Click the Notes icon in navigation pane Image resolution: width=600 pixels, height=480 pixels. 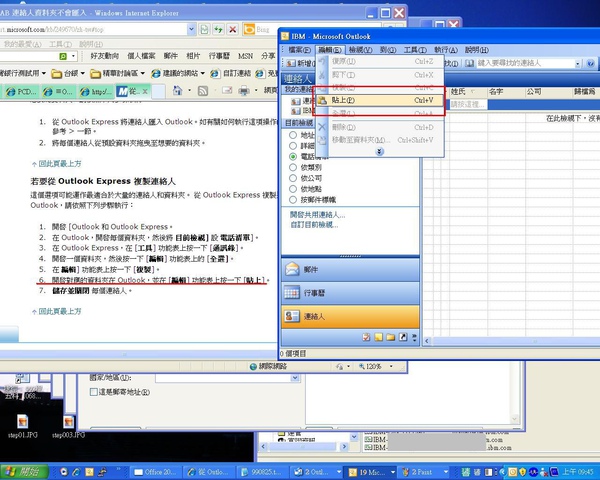pos(378,337)
